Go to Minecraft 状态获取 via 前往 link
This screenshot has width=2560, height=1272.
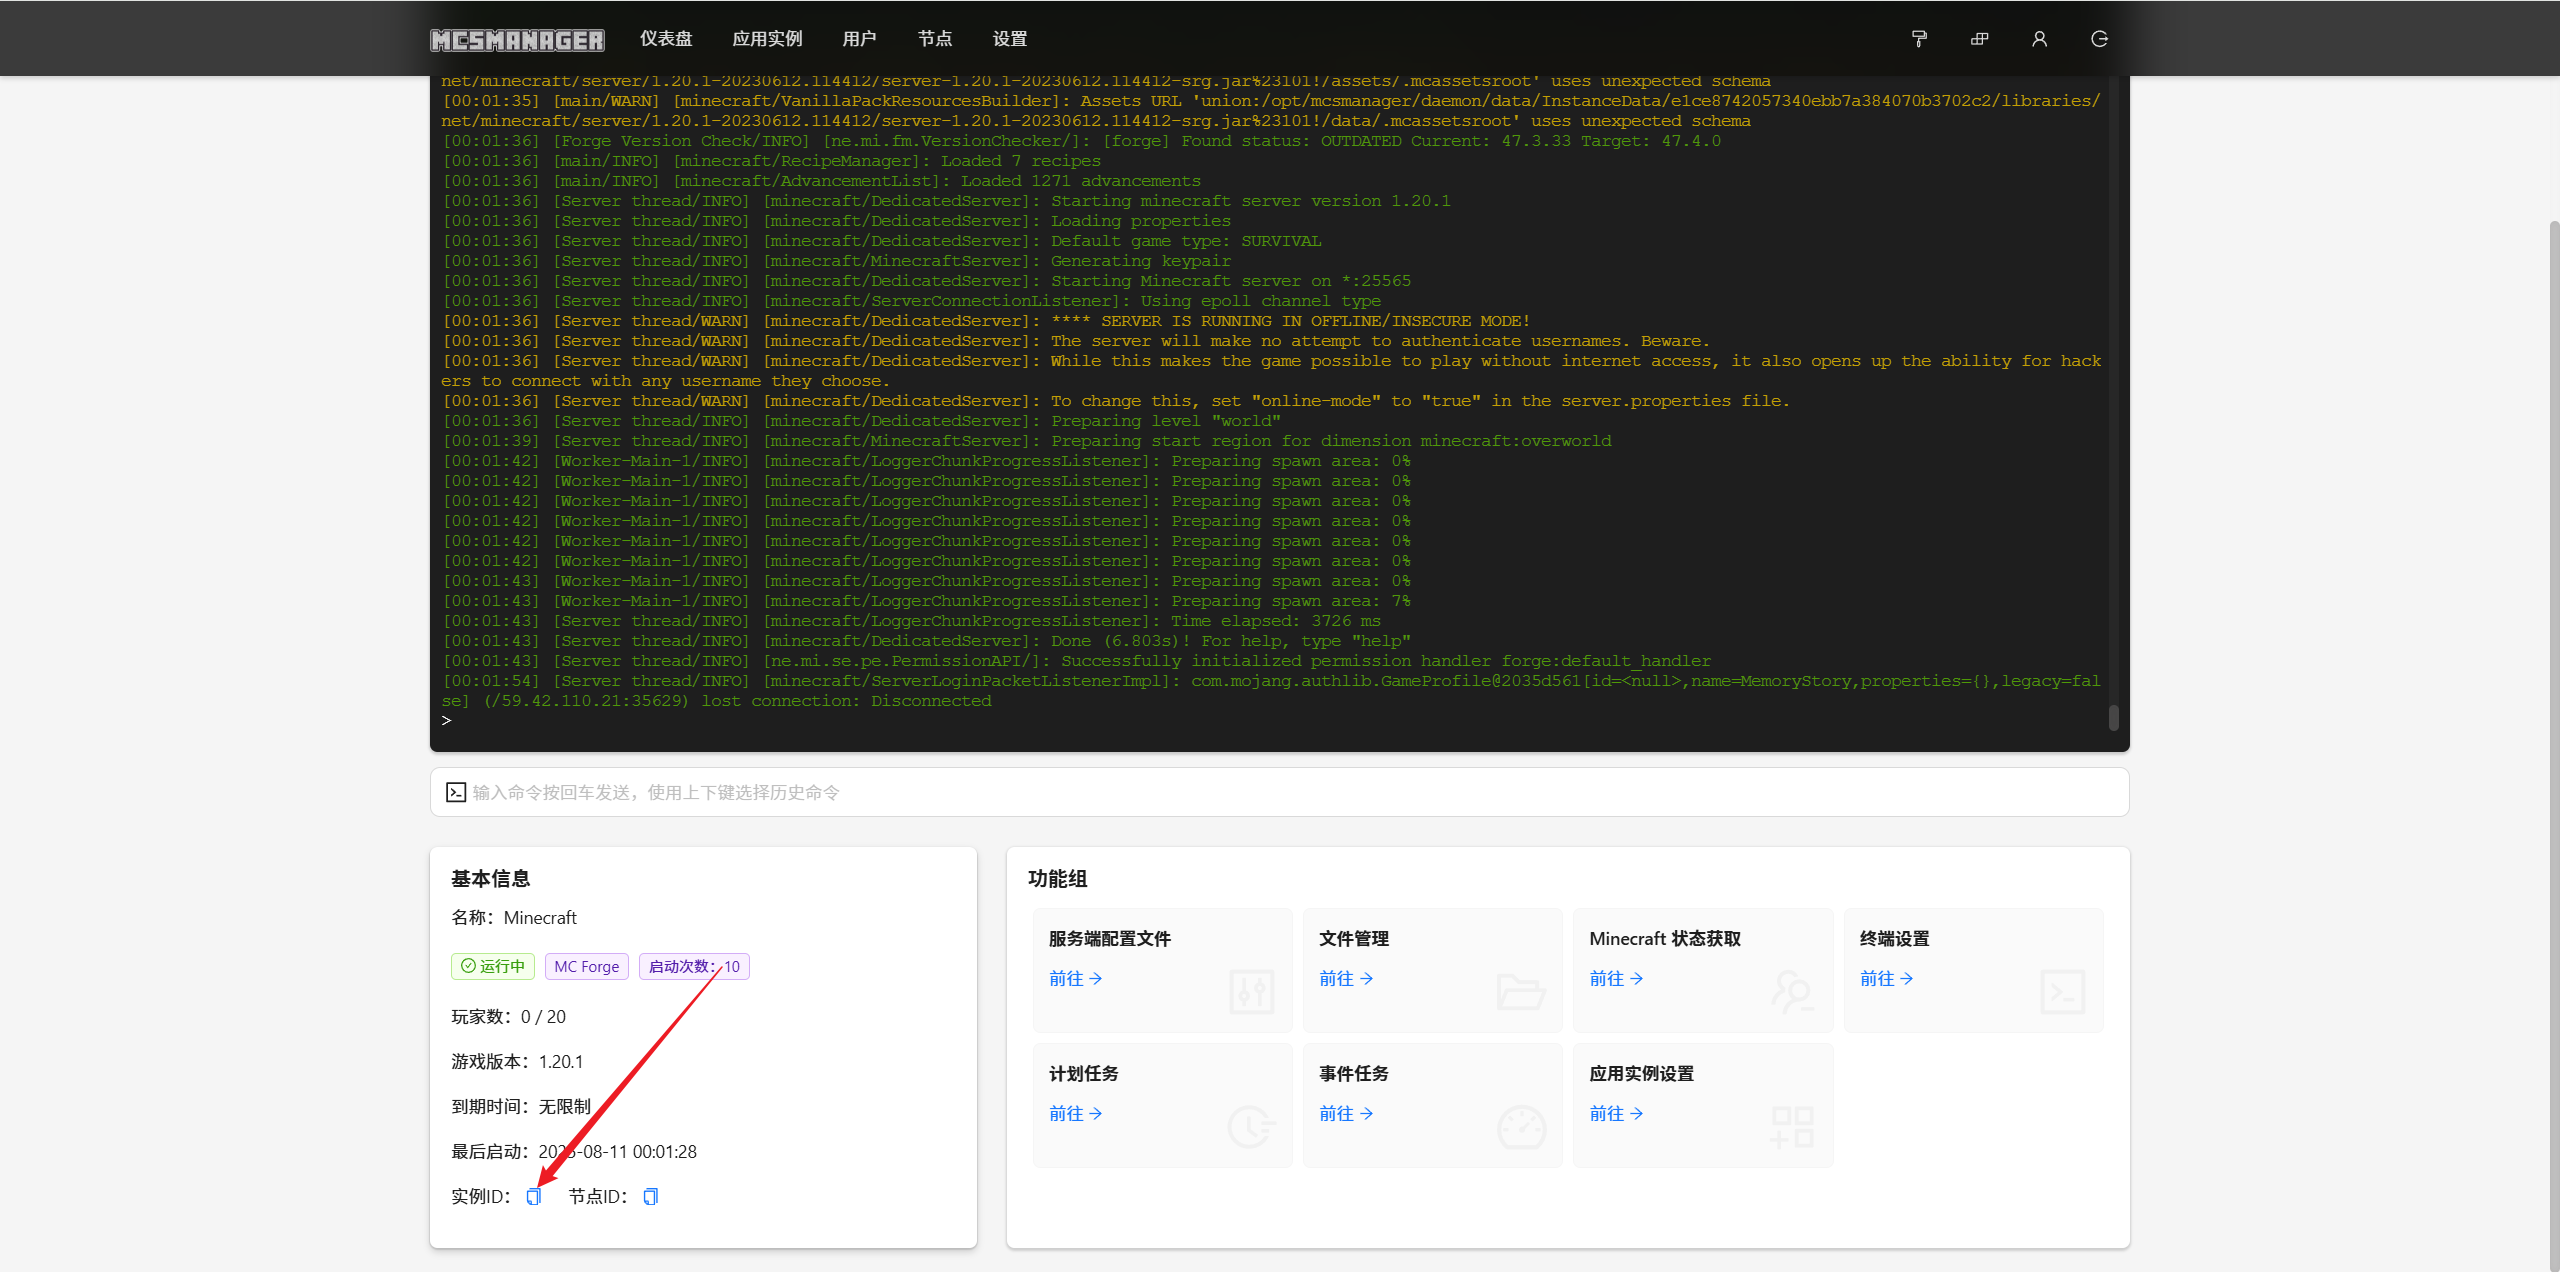pyautogui.click(x=1616, y=978)
